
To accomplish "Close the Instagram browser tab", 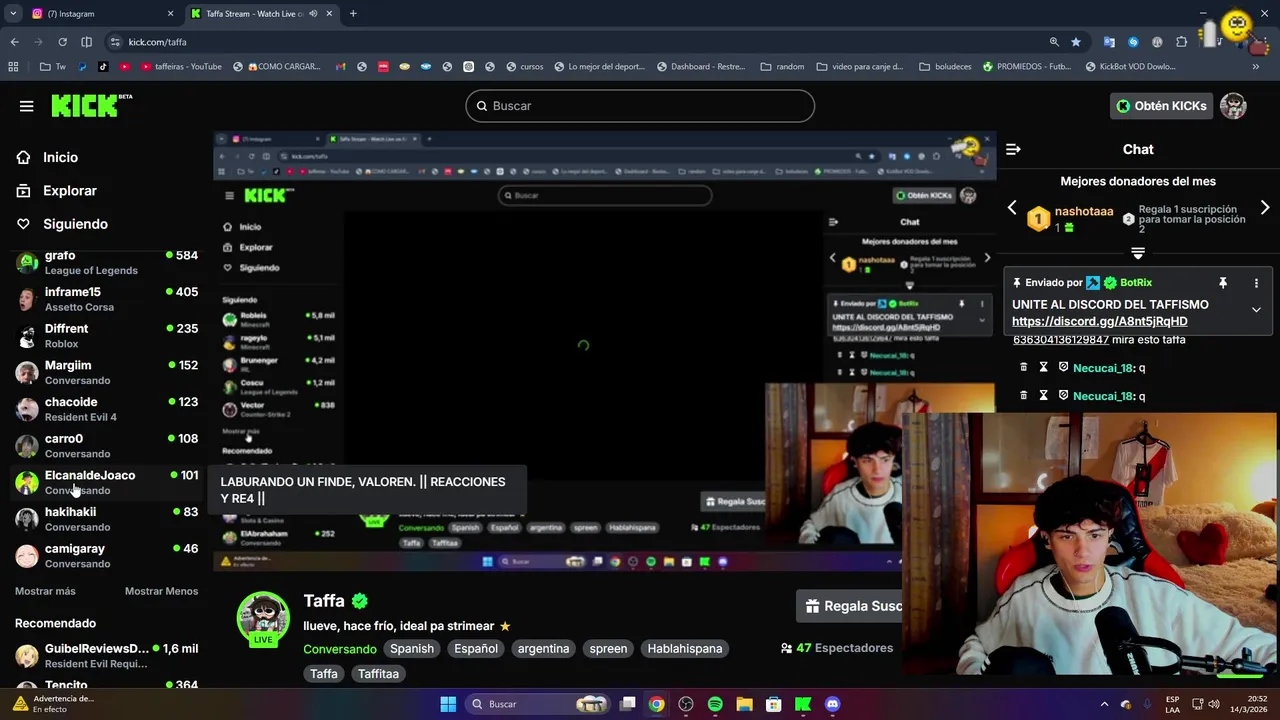I will [x=170, y=14].
